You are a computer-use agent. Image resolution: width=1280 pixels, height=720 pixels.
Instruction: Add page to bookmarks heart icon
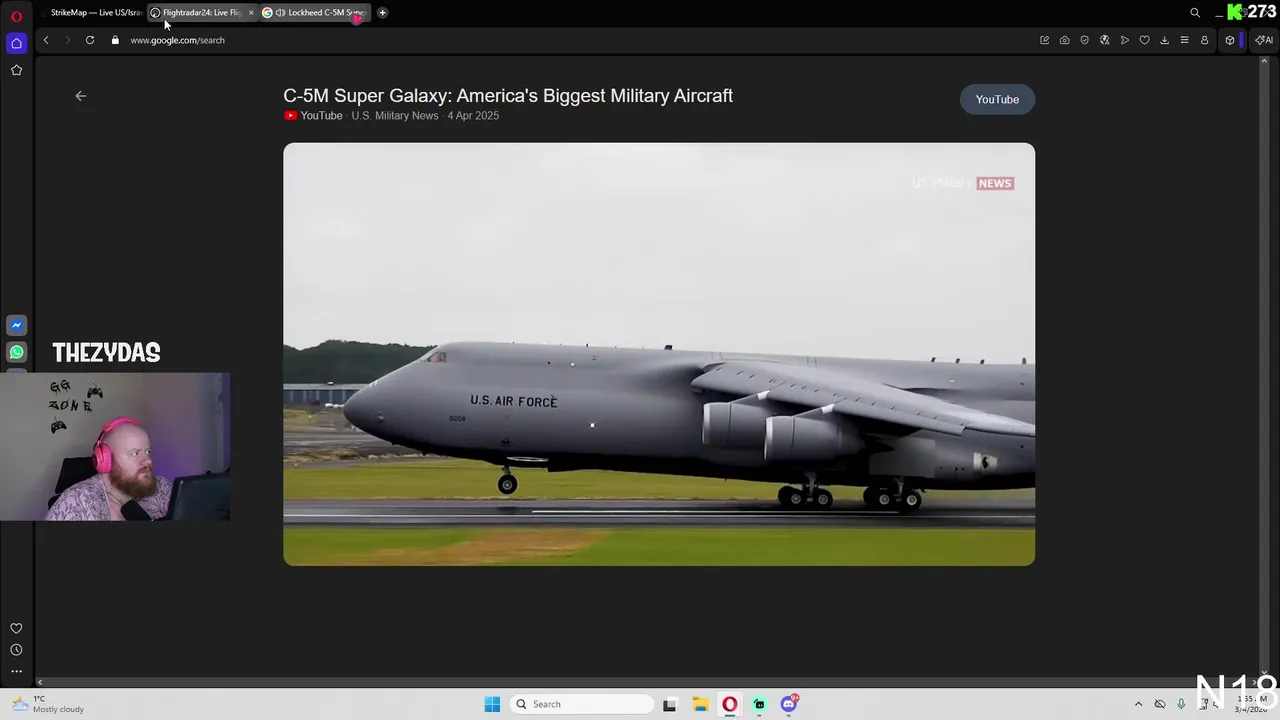point(1145,40)
